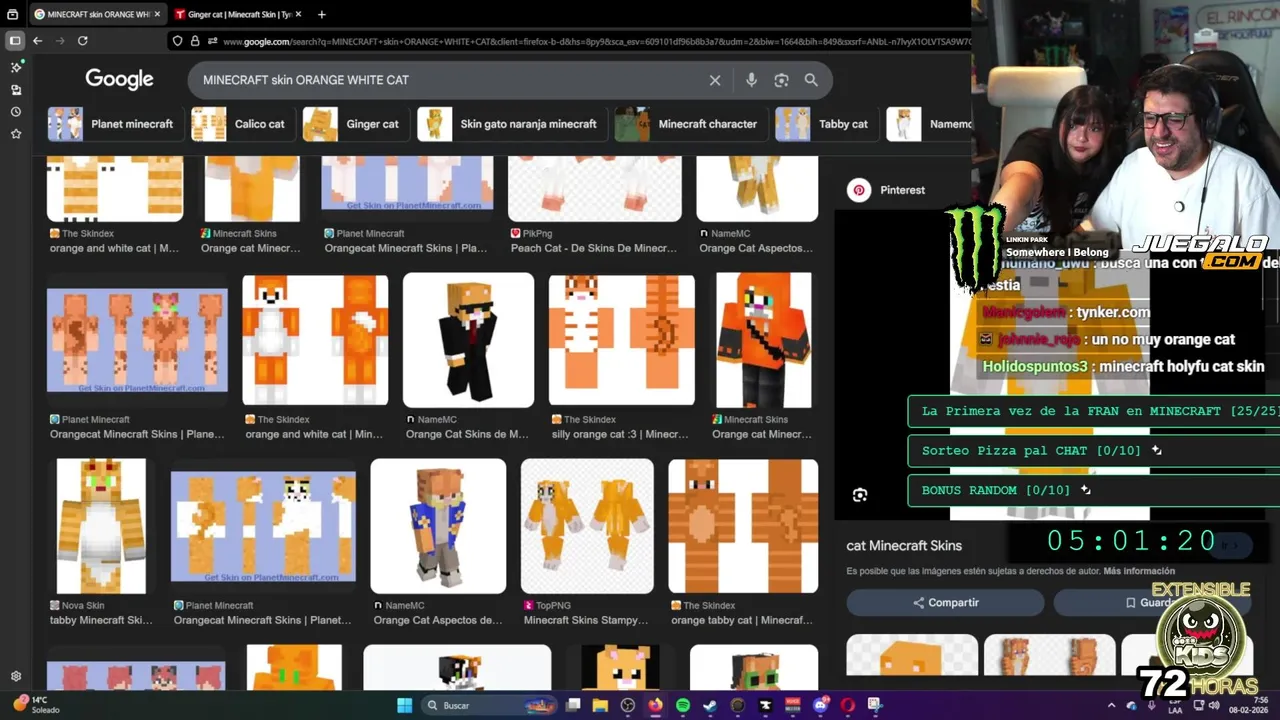Submit the query with magnifier search icon
Viewport: 1280px width, 720px height.
point(811,80)
